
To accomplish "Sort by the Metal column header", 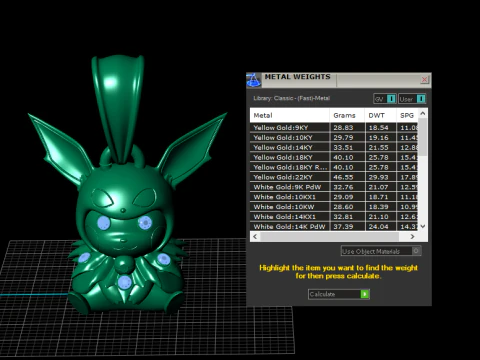I will [289, 115].
